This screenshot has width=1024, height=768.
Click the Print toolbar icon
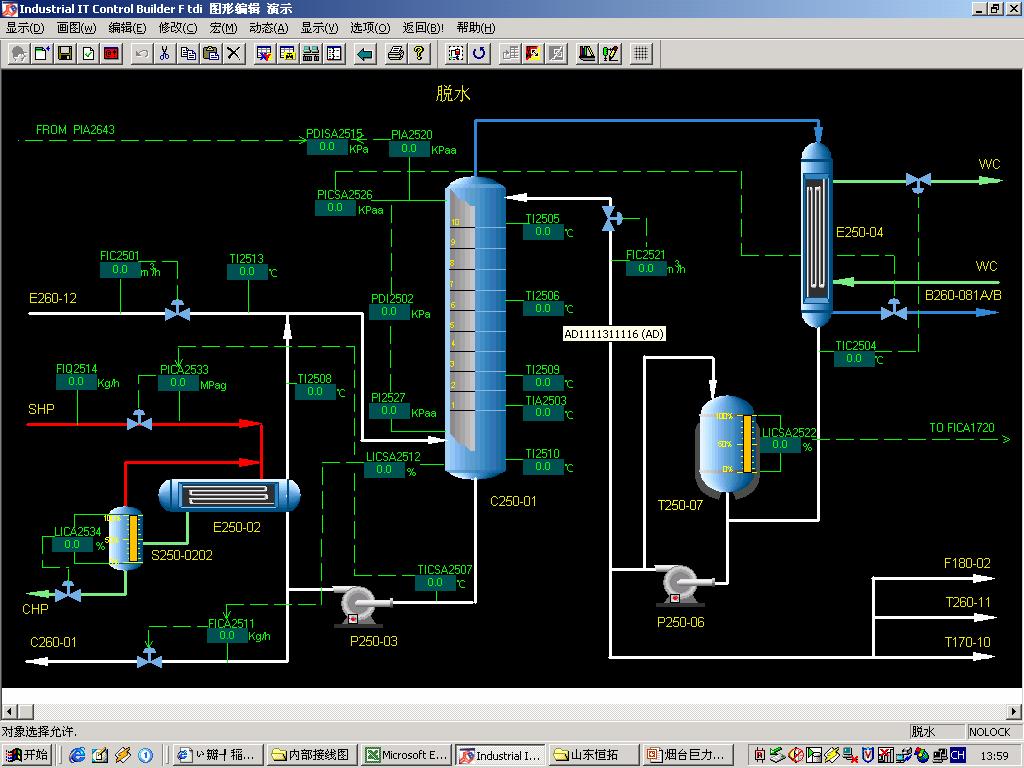tap(396, 53)
